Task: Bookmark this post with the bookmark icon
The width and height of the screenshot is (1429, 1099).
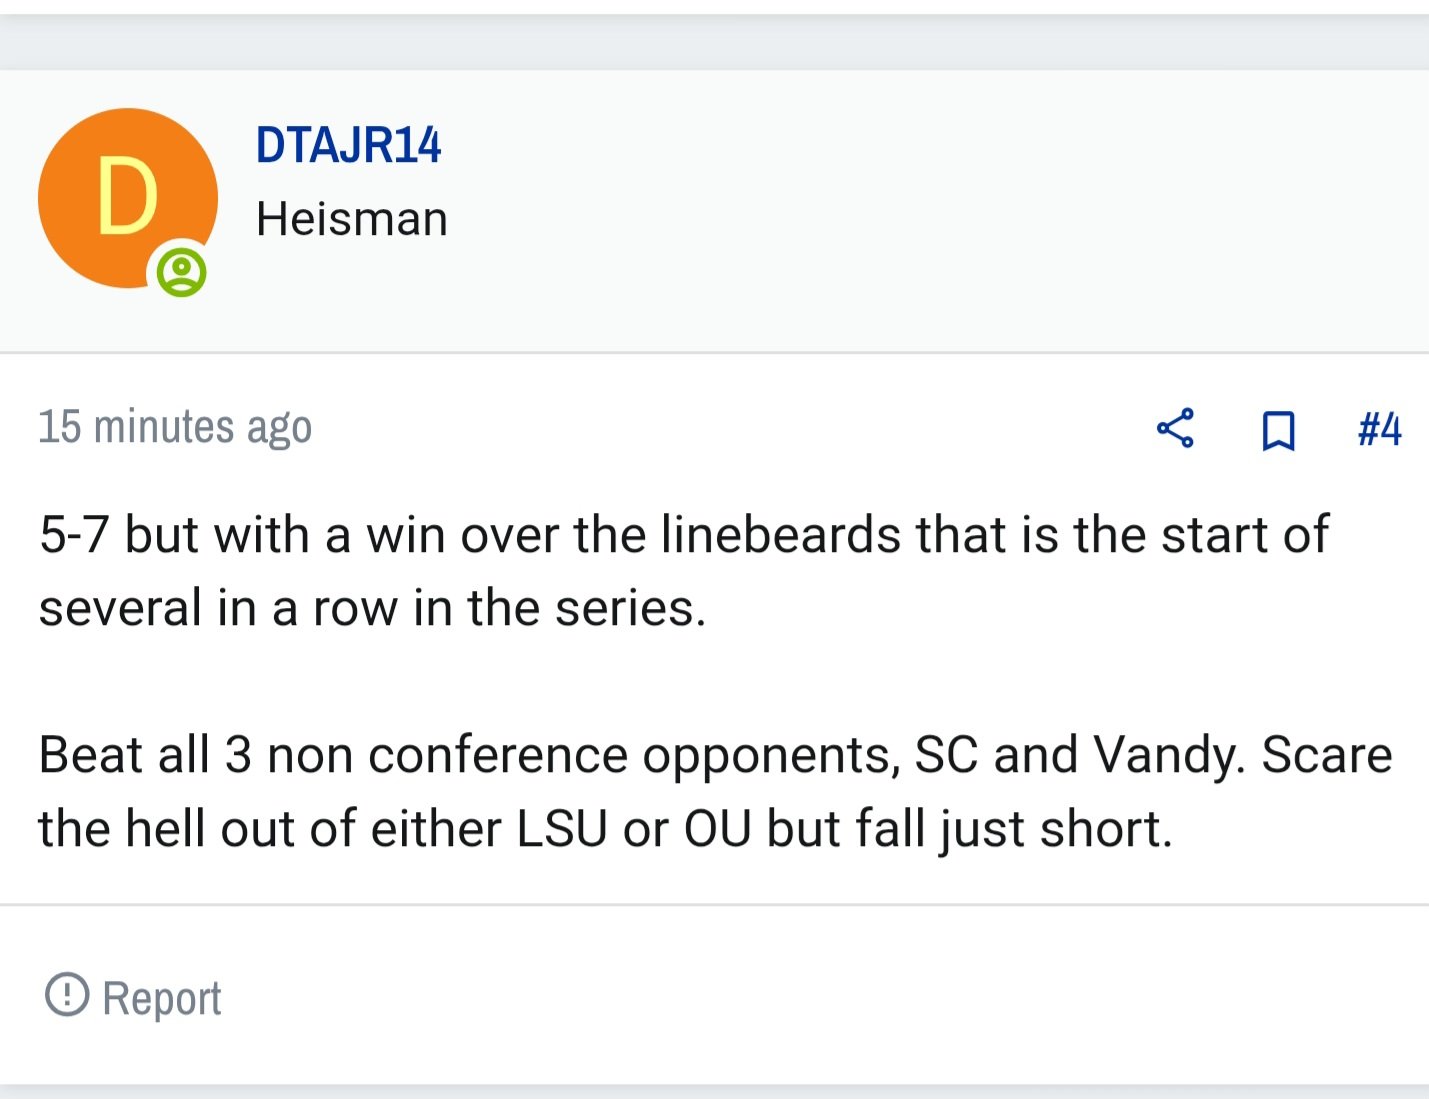Action: [1278, 430]
